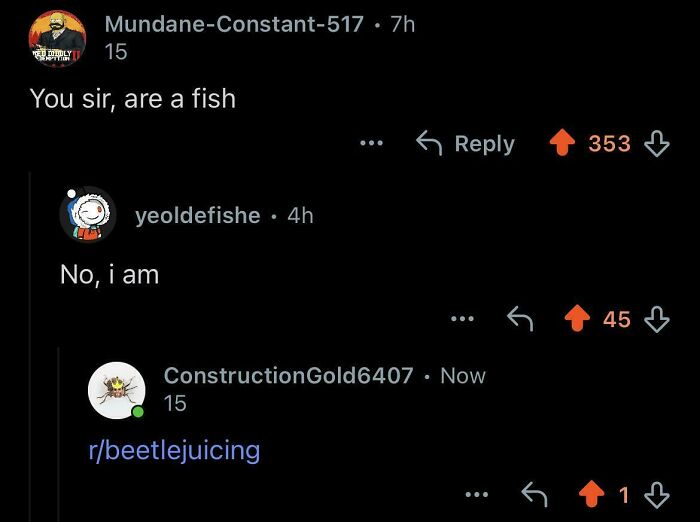Open yeoldefishe's user profile
The width and height of the screenshot is (700, 522).
coord(197,215)
